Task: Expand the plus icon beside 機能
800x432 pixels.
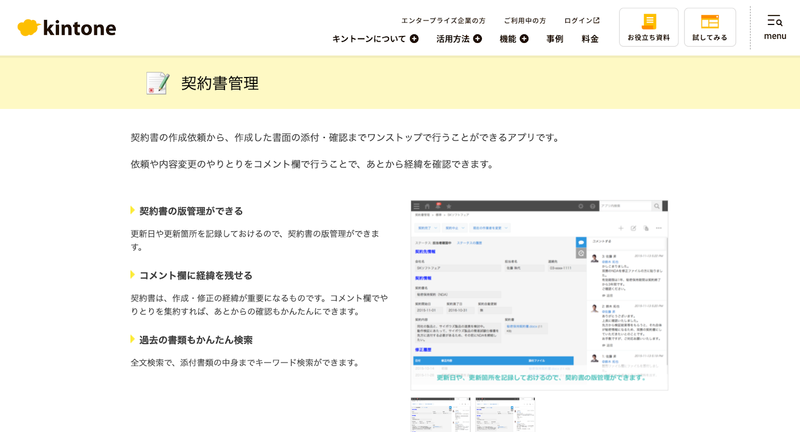Action: tap(524, 39)
